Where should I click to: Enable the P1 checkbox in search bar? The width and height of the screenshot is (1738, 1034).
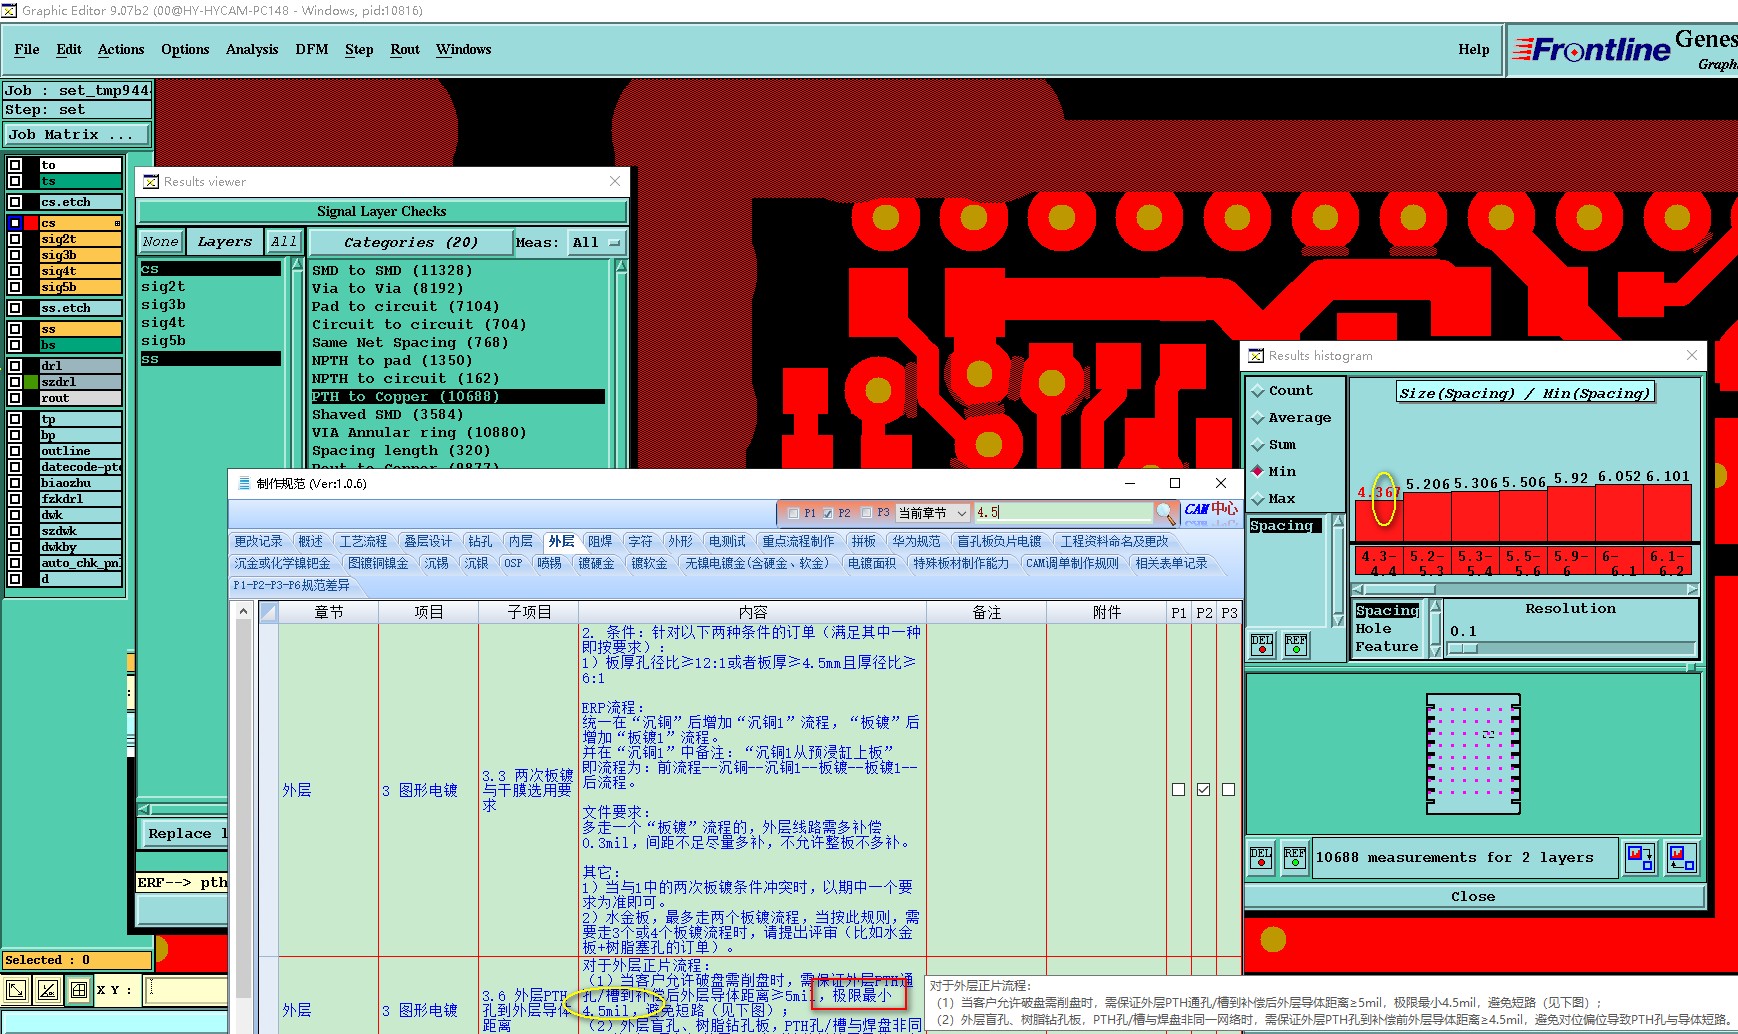point(793,513)
